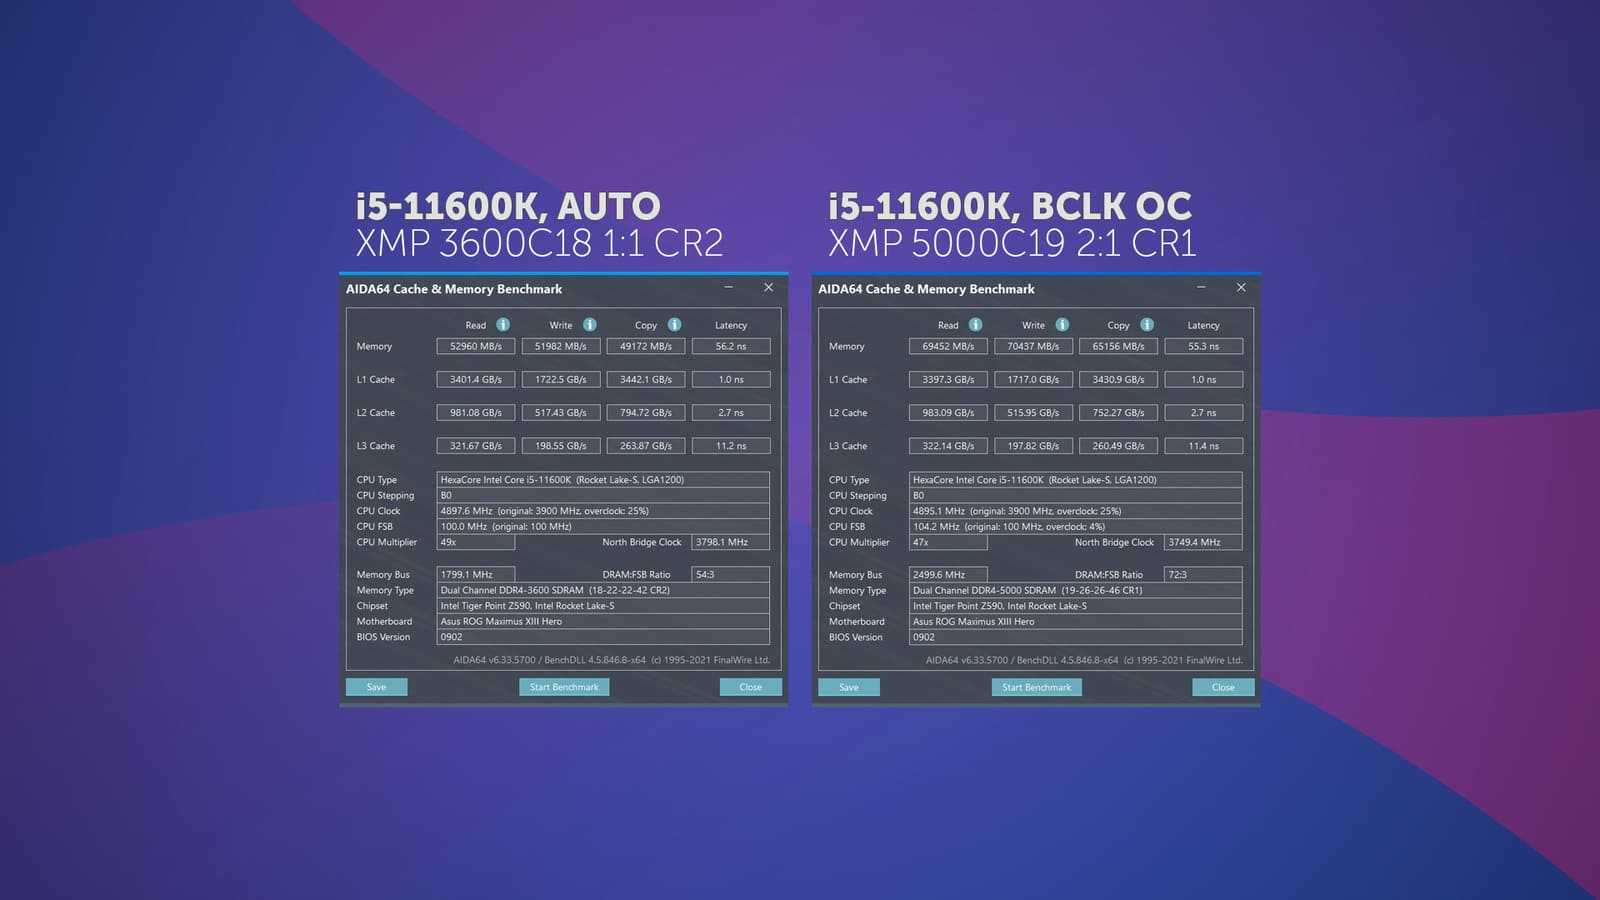The width and height of the screenshot is (1600, 900).
Task: Save results of the left benchmark window
Action: (x=376, y=687)
